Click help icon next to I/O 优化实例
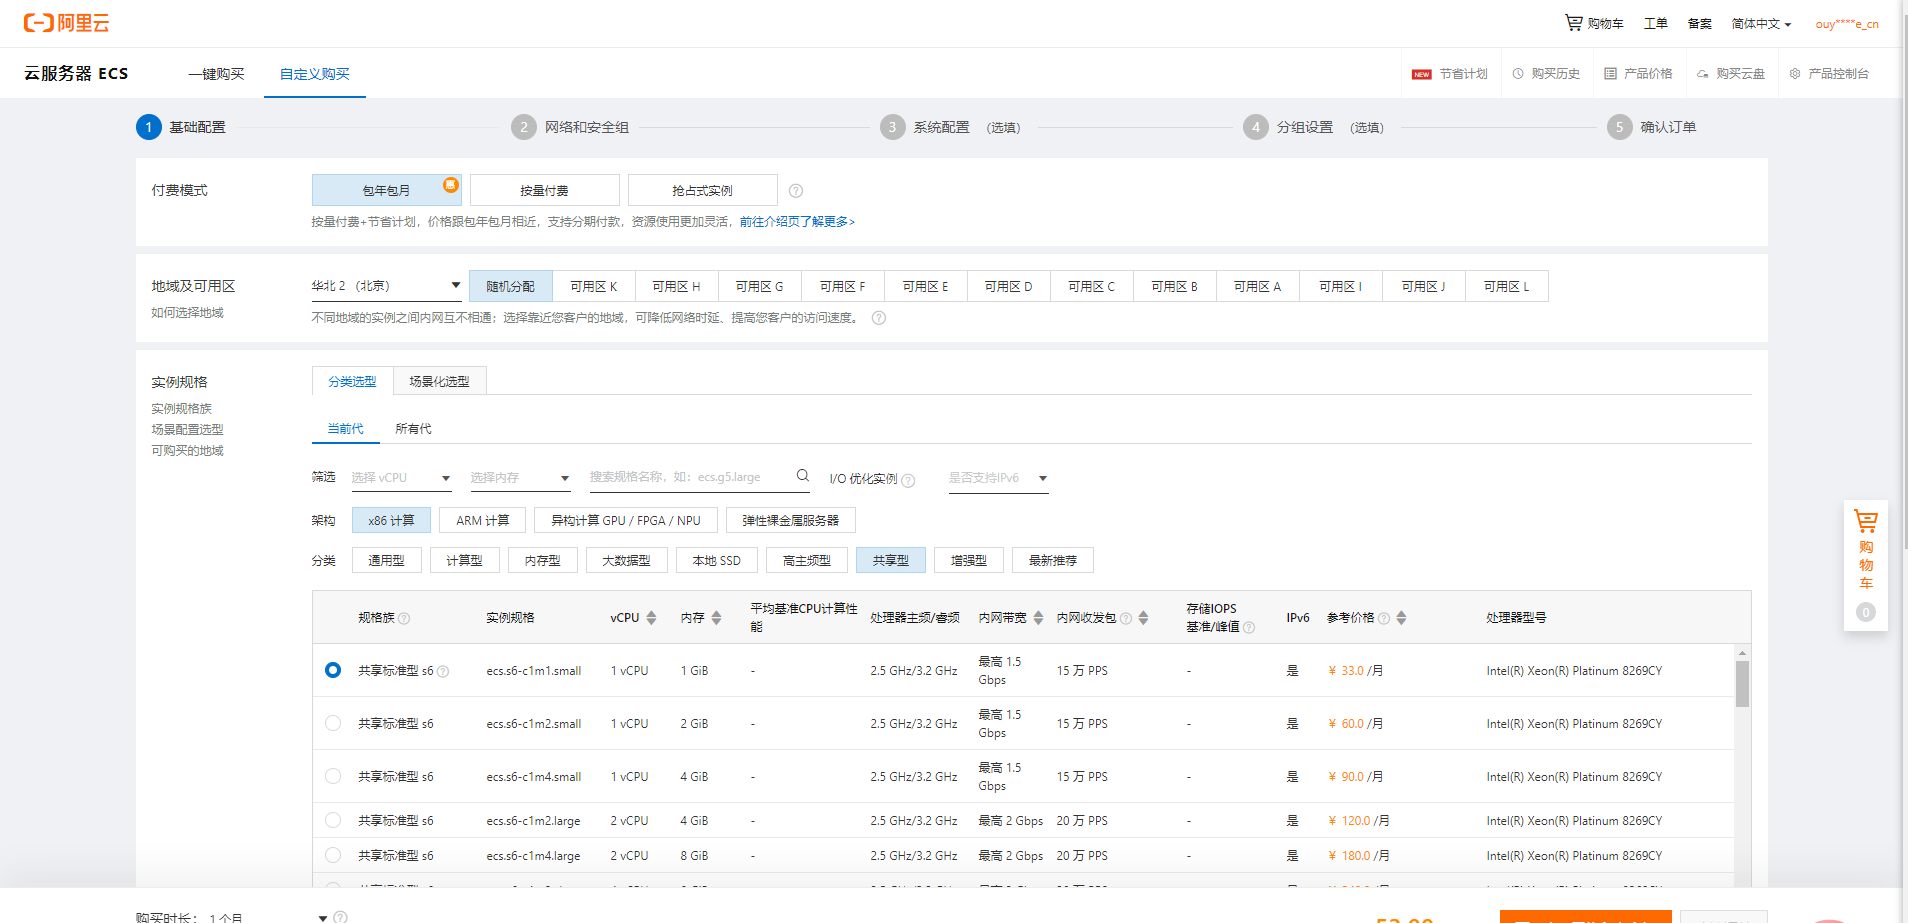Screen dimensions: 1908x923 pos(908,480)
